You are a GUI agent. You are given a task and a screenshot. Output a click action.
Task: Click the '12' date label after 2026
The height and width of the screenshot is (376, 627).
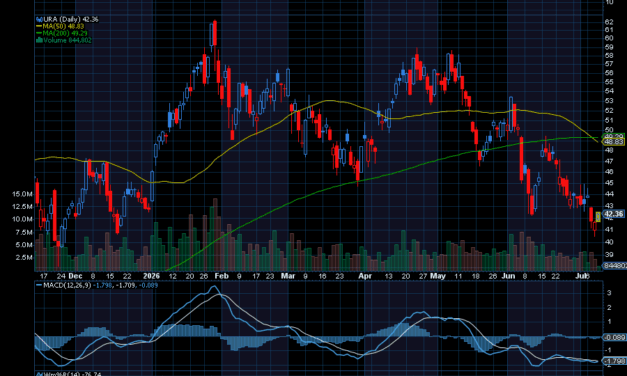click(172, 276)
